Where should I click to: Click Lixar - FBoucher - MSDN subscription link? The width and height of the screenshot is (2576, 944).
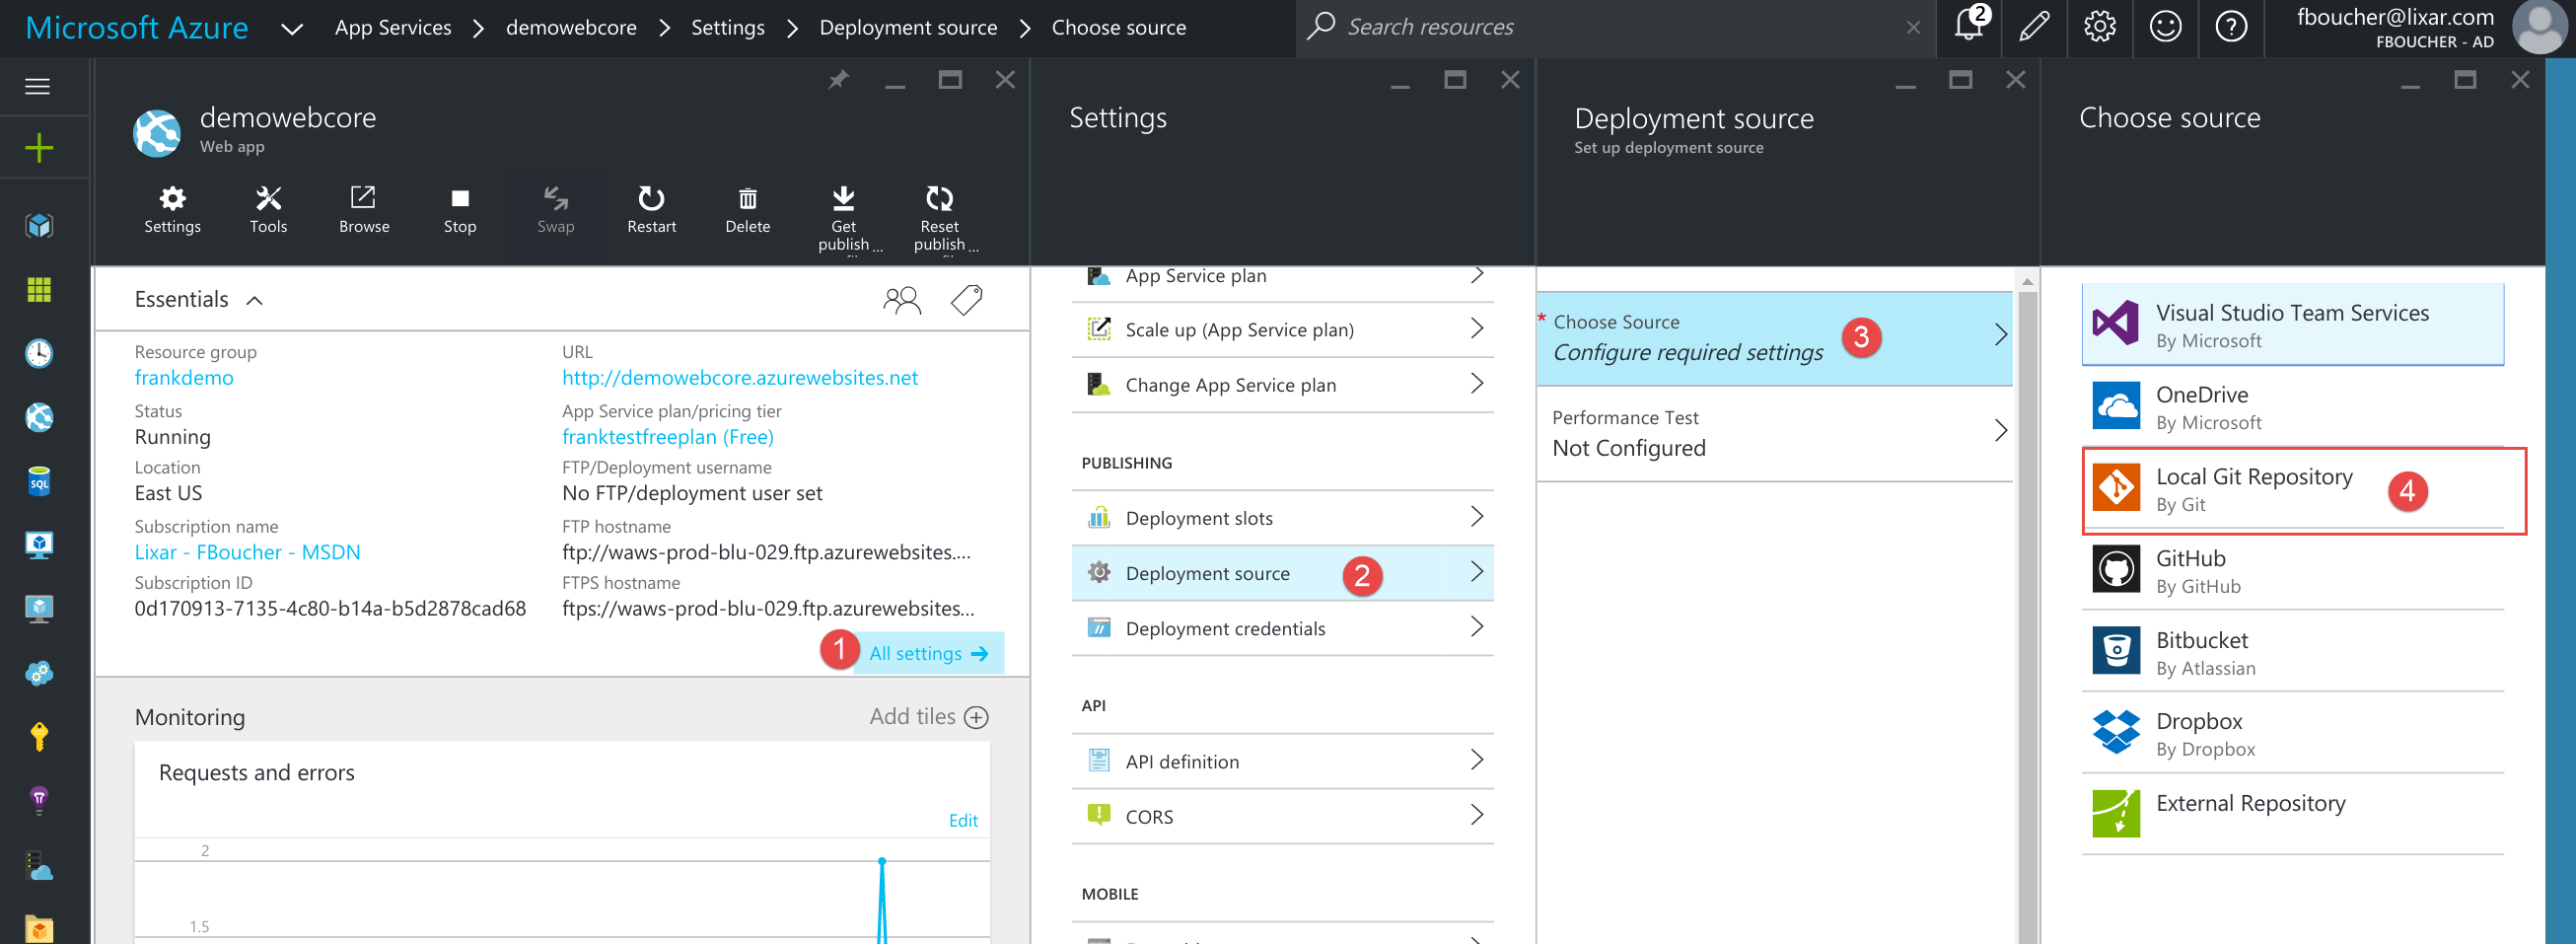pyautogui.click(x=247, y=552)
